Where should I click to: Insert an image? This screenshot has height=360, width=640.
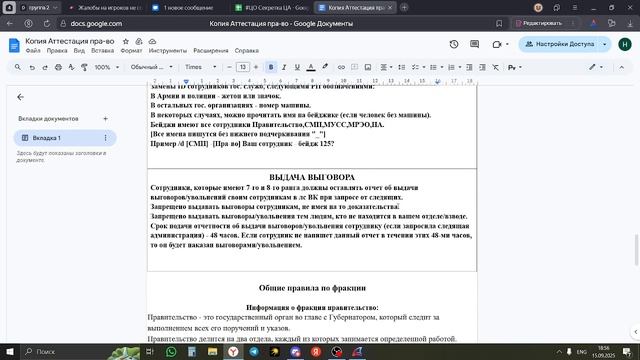click(368, 67)
